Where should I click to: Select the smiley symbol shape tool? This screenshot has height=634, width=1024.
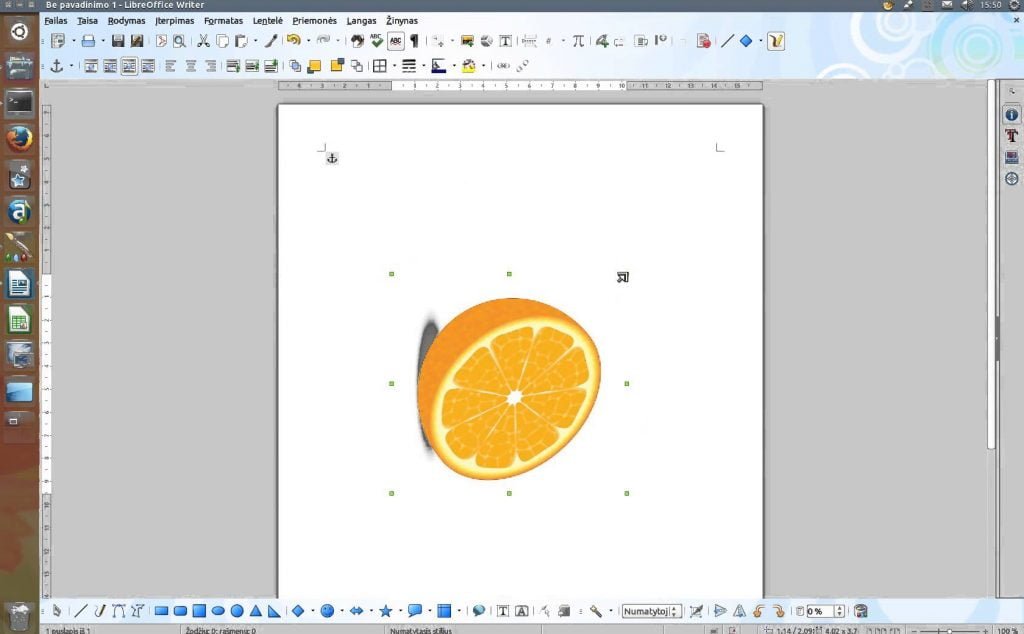click(x=327, y=611)
